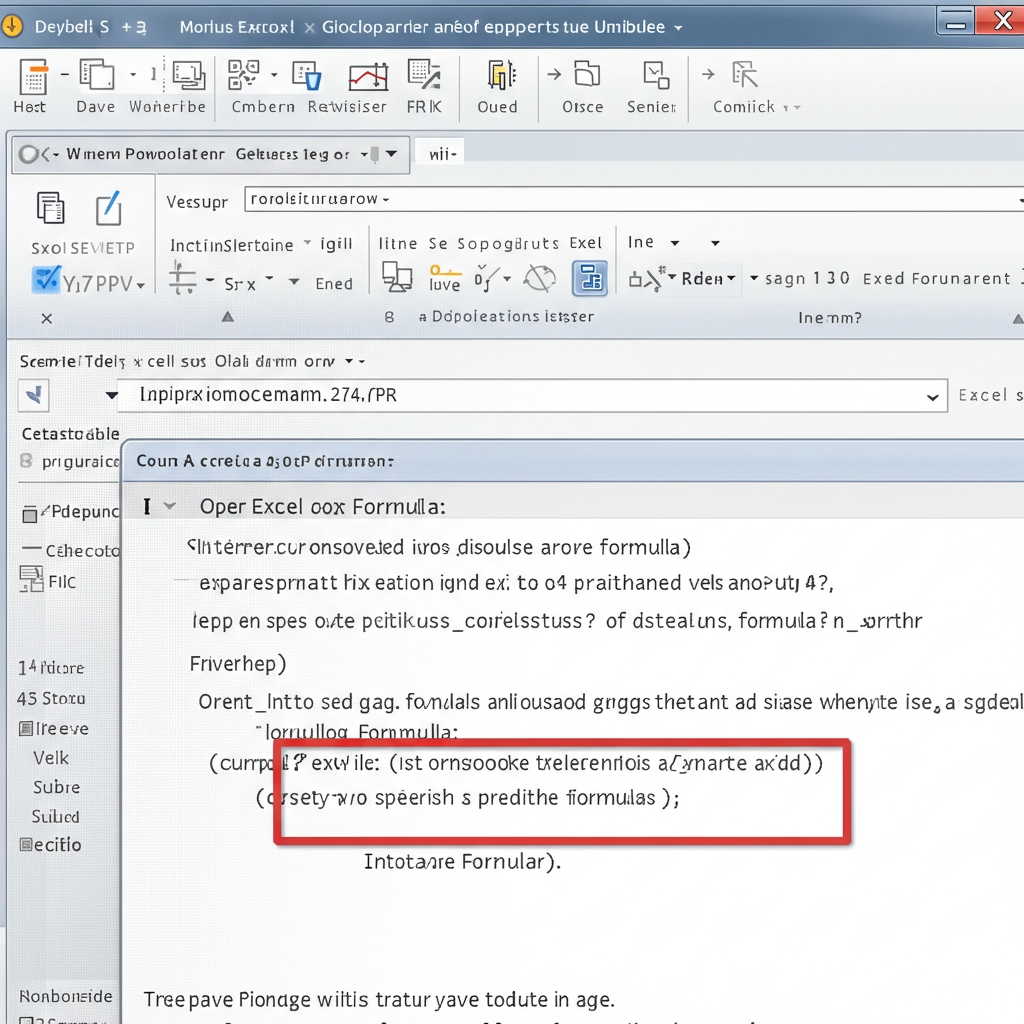
Task: Toggle the priguraice checkbox item
Action: pos(26,461)
